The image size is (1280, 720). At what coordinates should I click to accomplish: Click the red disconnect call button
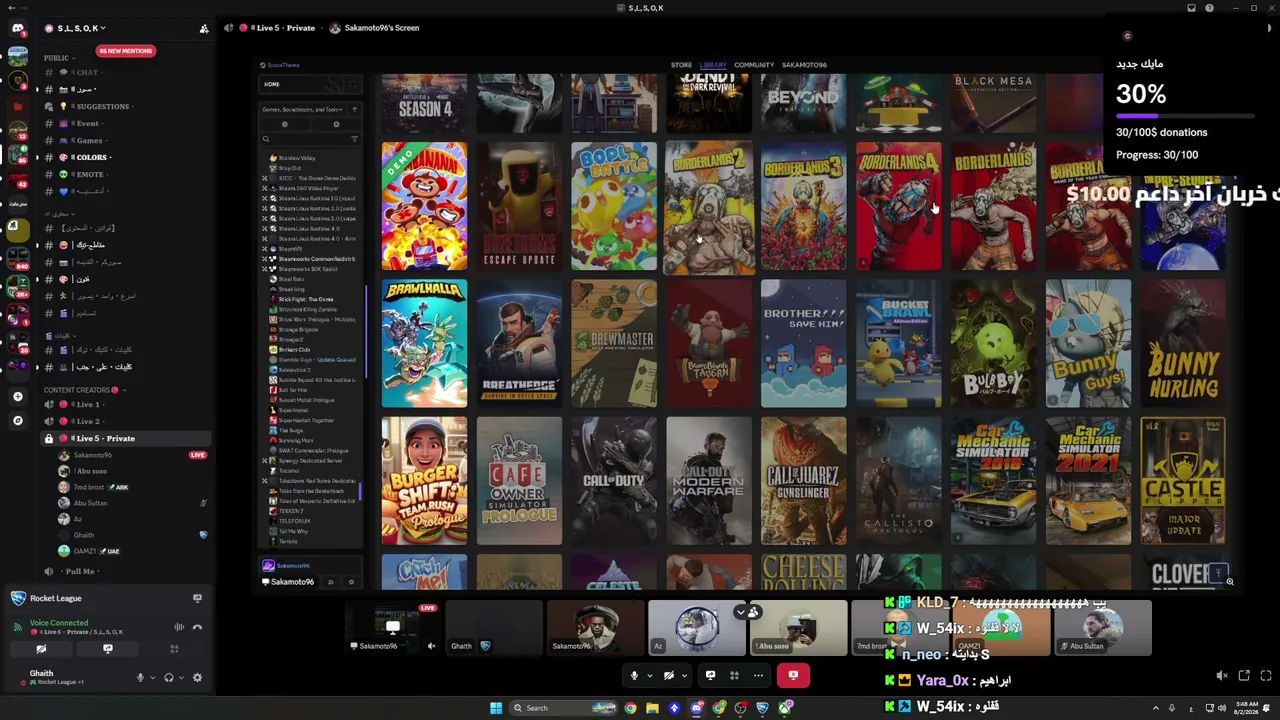(x=793, y=675)
